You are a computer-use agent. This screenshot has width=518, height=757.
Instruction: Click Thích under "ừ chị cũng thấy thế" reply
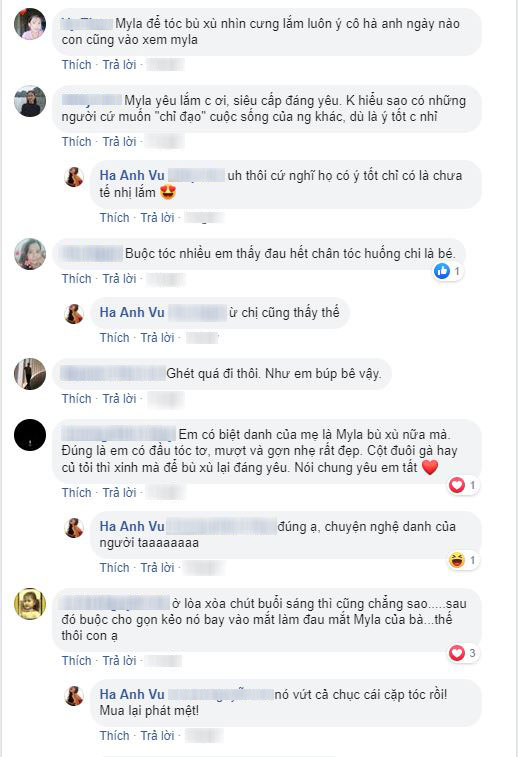(x=114, y=337)
